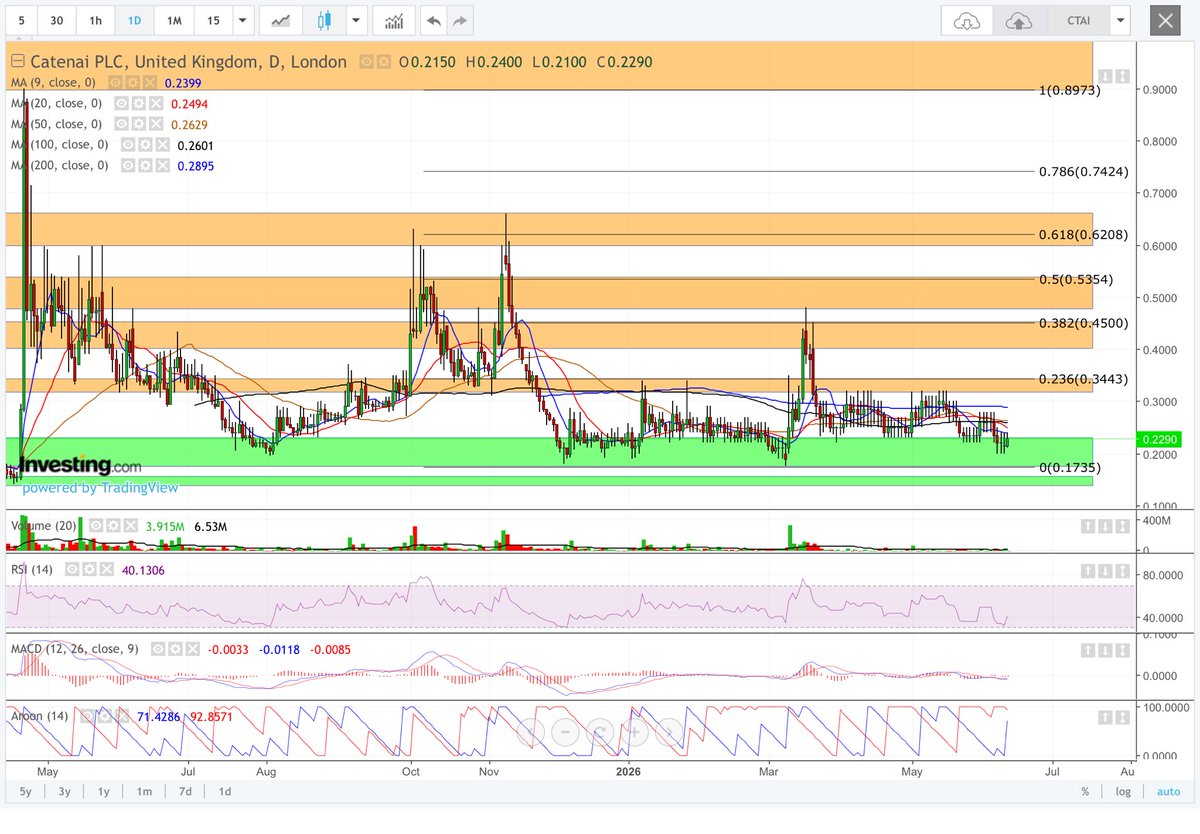Toggle visibility eye for MA 20
This screenshot has height=834, width=1200.
[120, 103]
